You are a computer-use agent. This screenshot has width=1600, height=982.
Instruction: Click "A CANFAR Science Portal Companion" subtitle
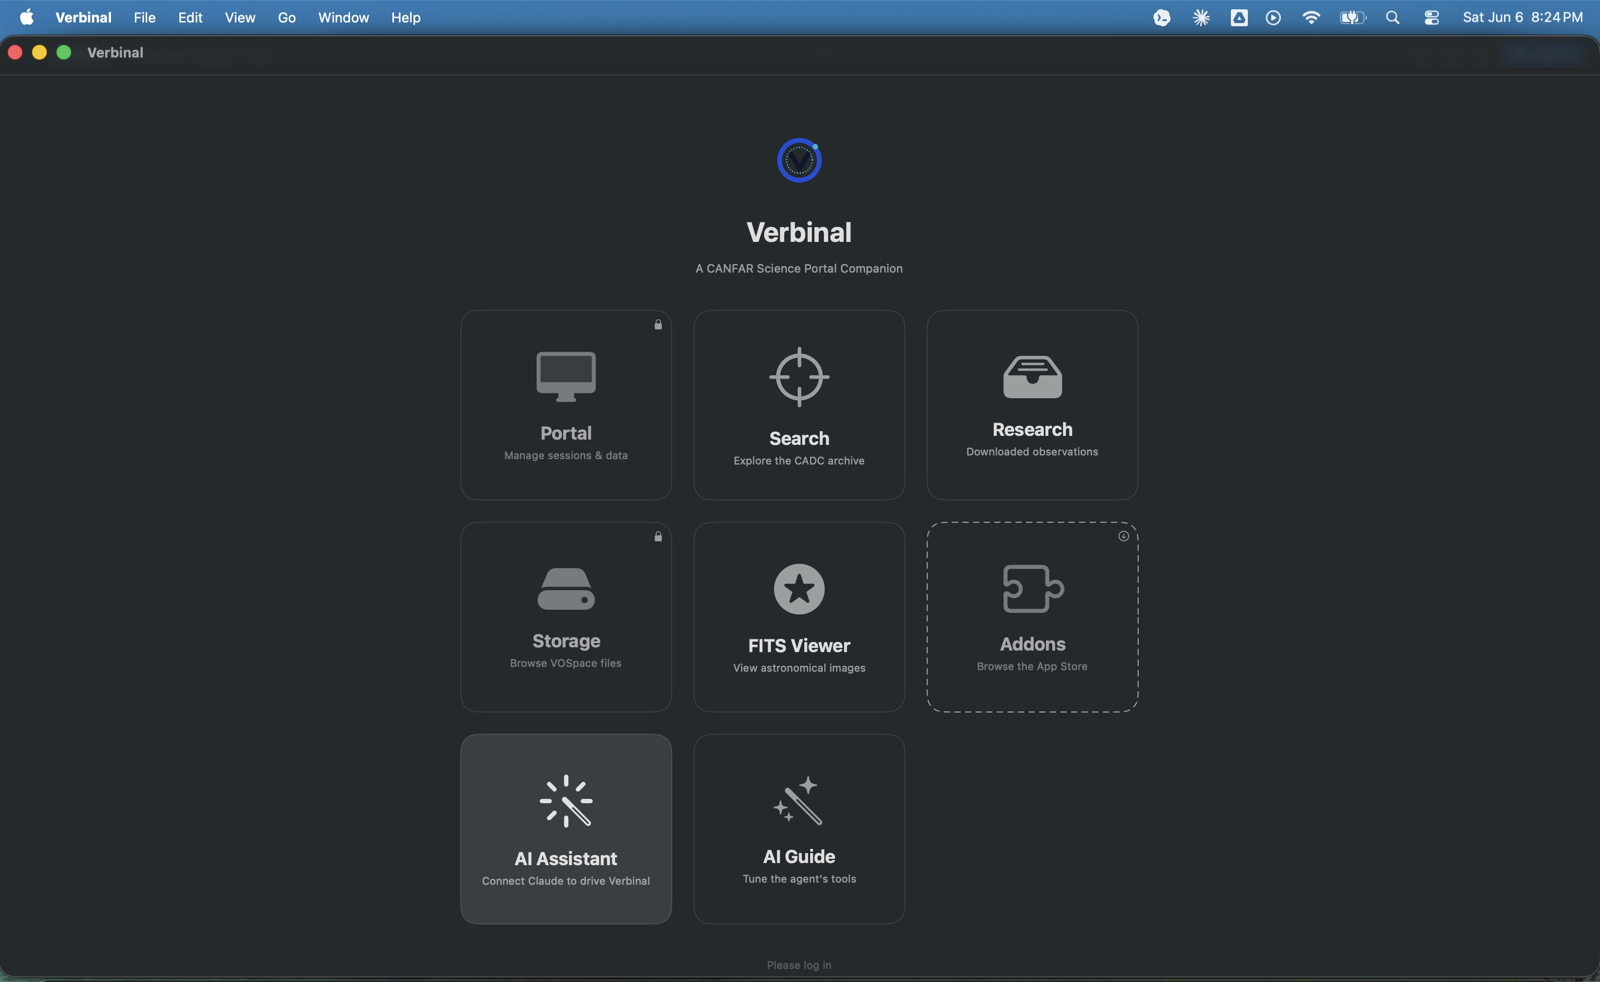coord(799,268)
